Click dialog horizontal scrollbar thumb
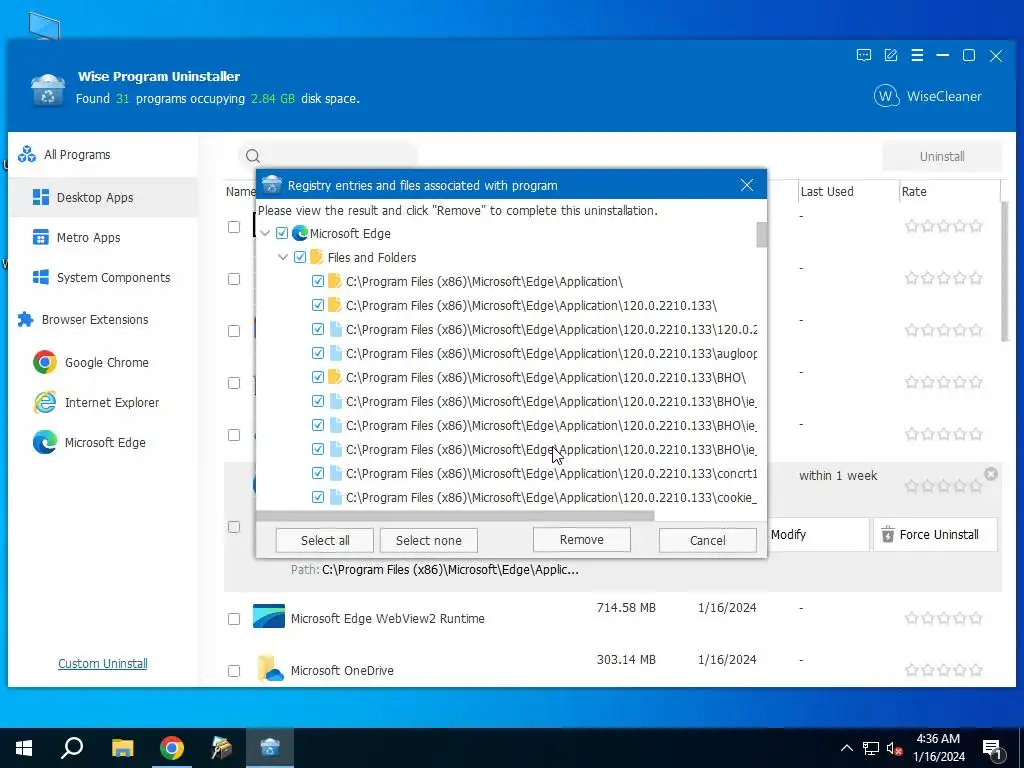Screen dimensions: 1024x768 [455, 517]
